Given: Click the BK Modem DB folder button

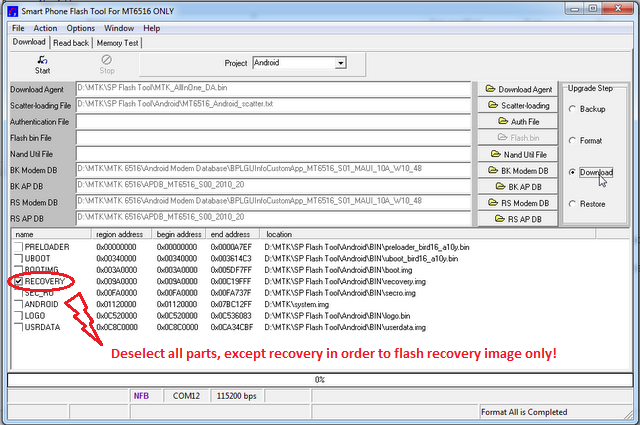Looking at the screenshot, I should tap(518, 171).
